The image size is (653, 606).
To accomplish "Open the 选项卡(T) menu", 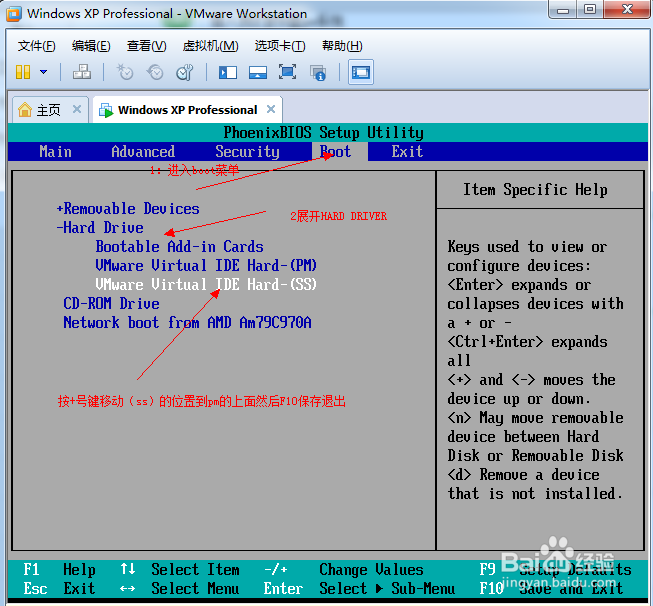I will tap(280, 46).
